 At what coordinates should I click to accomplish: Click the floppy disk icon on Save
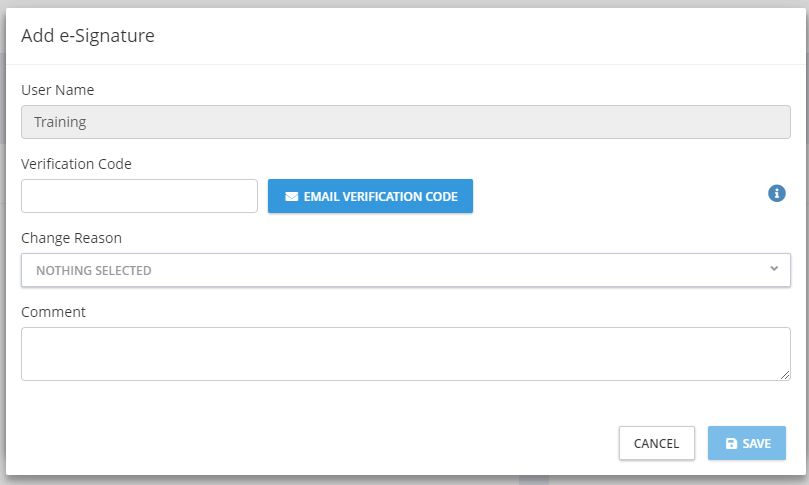pyautogui.click(x=731, y=443)
